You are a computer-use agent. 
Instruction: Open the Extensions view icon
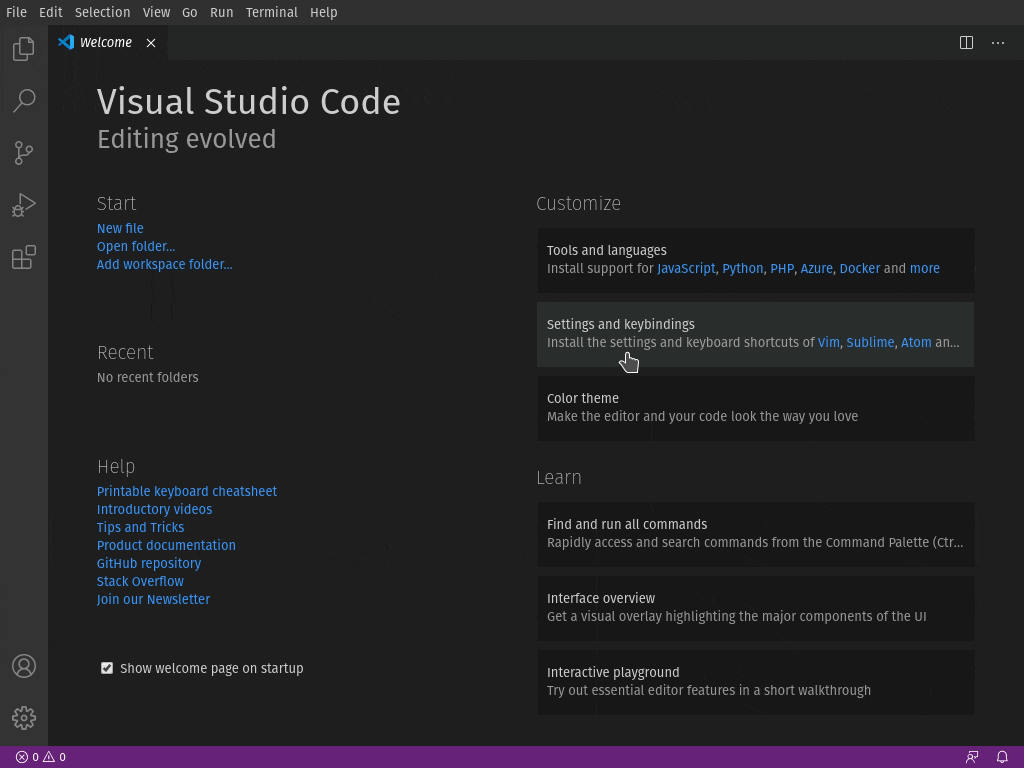tap(24, 257)
